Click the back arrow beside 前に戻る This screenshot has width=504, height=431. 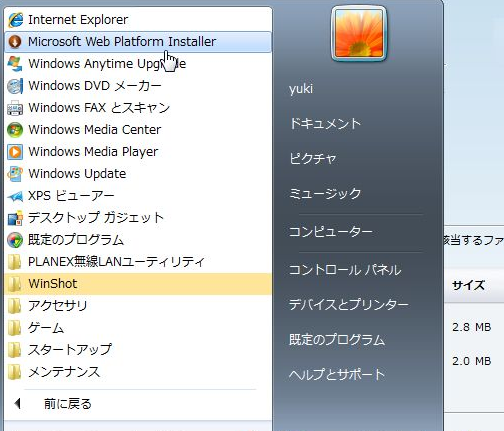18,404
